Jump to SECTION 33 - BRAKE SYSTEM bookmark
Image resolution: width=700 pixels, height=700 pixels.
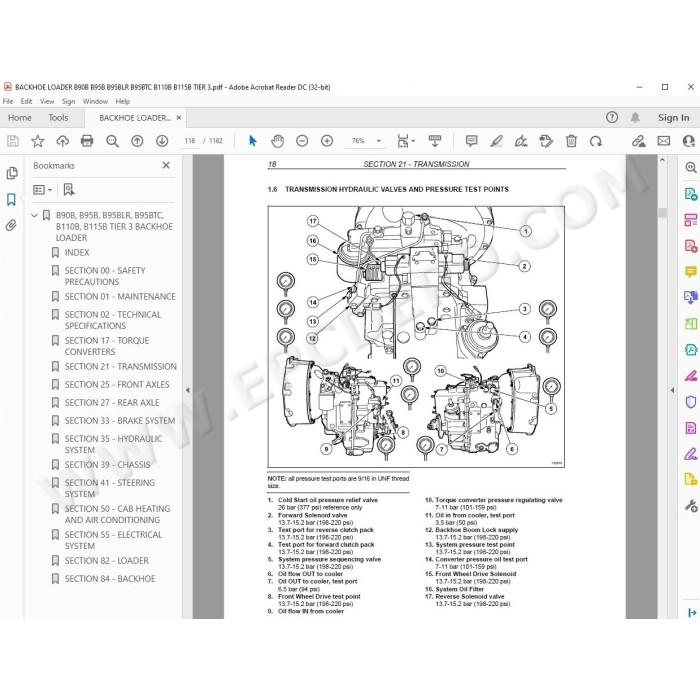click(x=120, y=421)
